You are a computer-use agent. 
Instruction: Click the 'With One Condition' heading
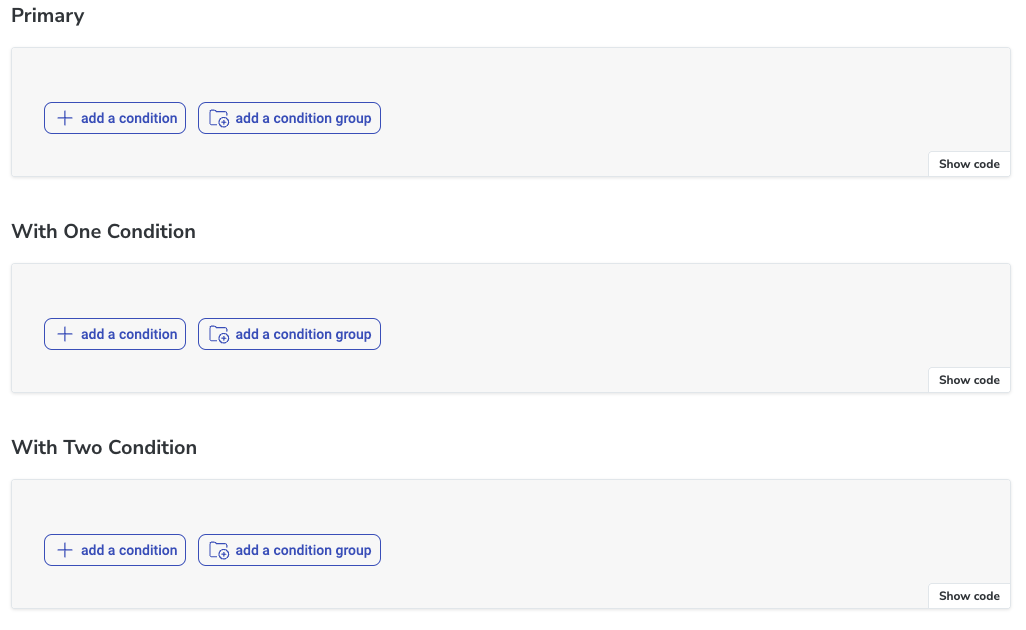coord(103,231)
